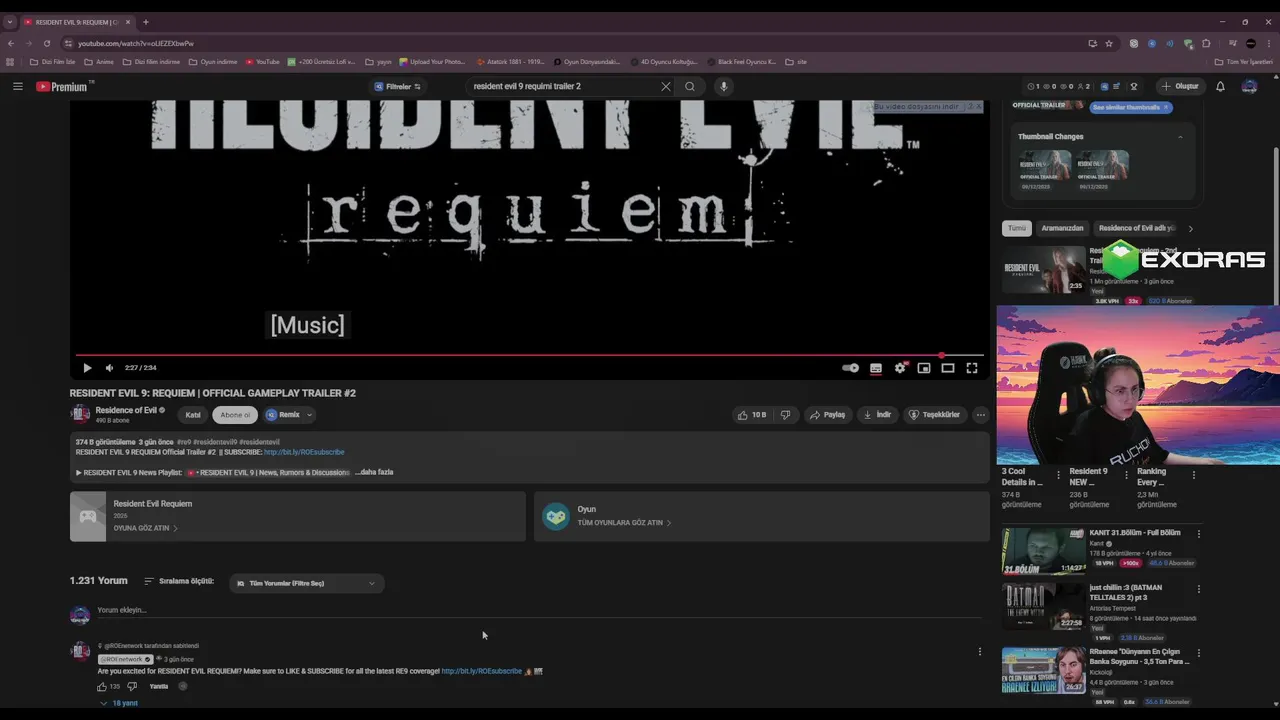The height and width of the screenshot is (720, 1280).
Task: Open account avatar menu top right
Action: [1249, 87]
